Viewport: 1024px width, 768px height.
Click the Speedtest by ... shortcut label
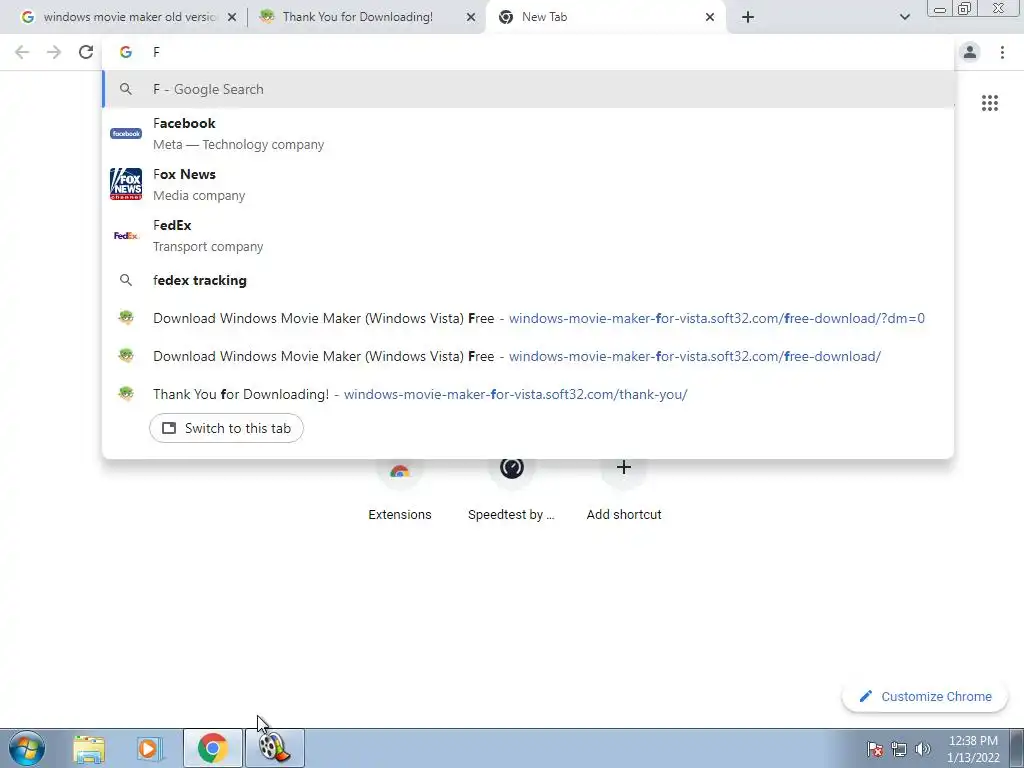click(x=511, y=515)
